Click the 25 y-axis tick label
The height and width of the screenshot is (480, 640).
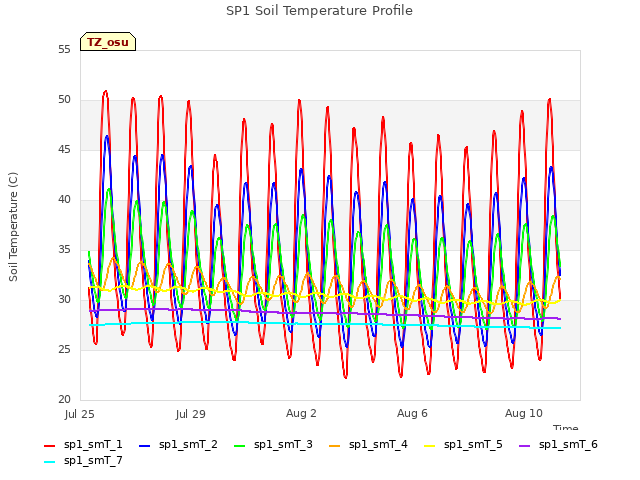click(x=64, y=350)
